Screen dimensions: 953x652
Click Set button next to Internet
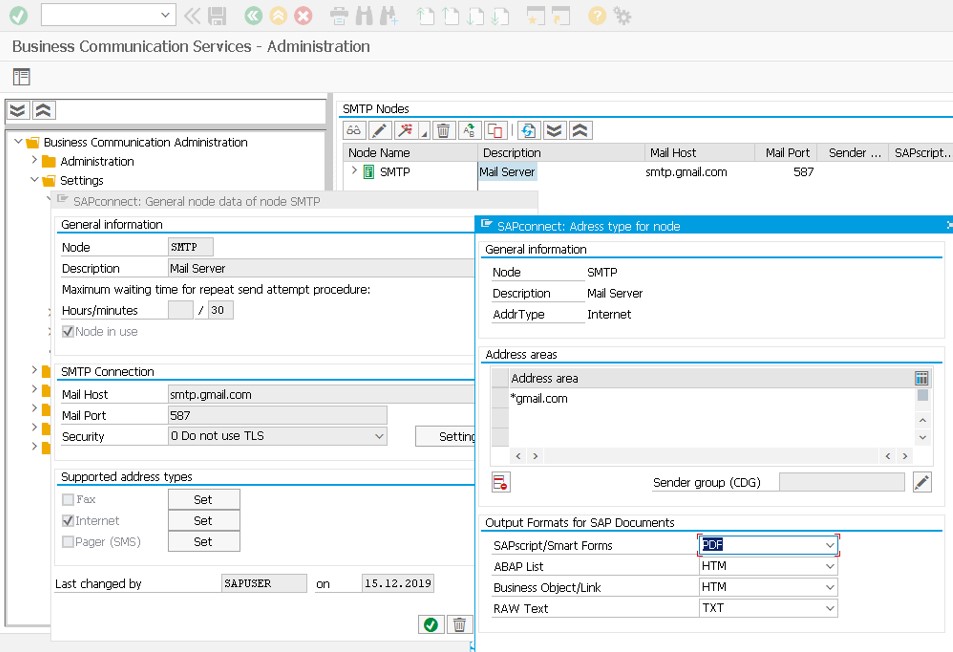click(x=204, y=521)
